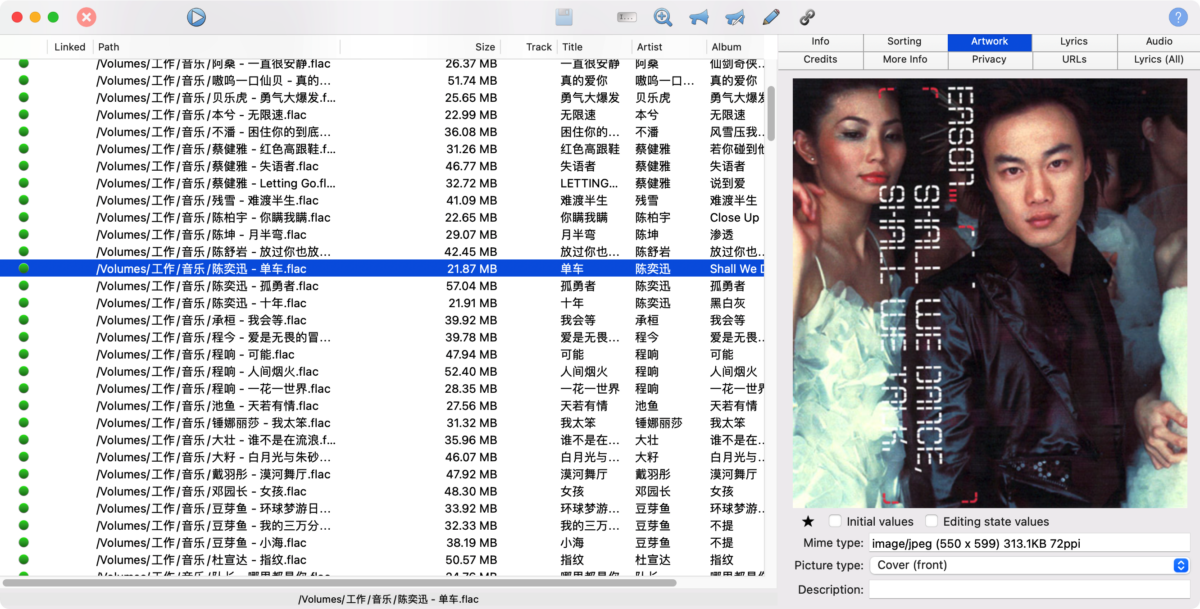Click green status dot for 陈奕迅 - 孤勇者.flac
The height and width of the screenshot is (609, 1200).
(24, 285)
